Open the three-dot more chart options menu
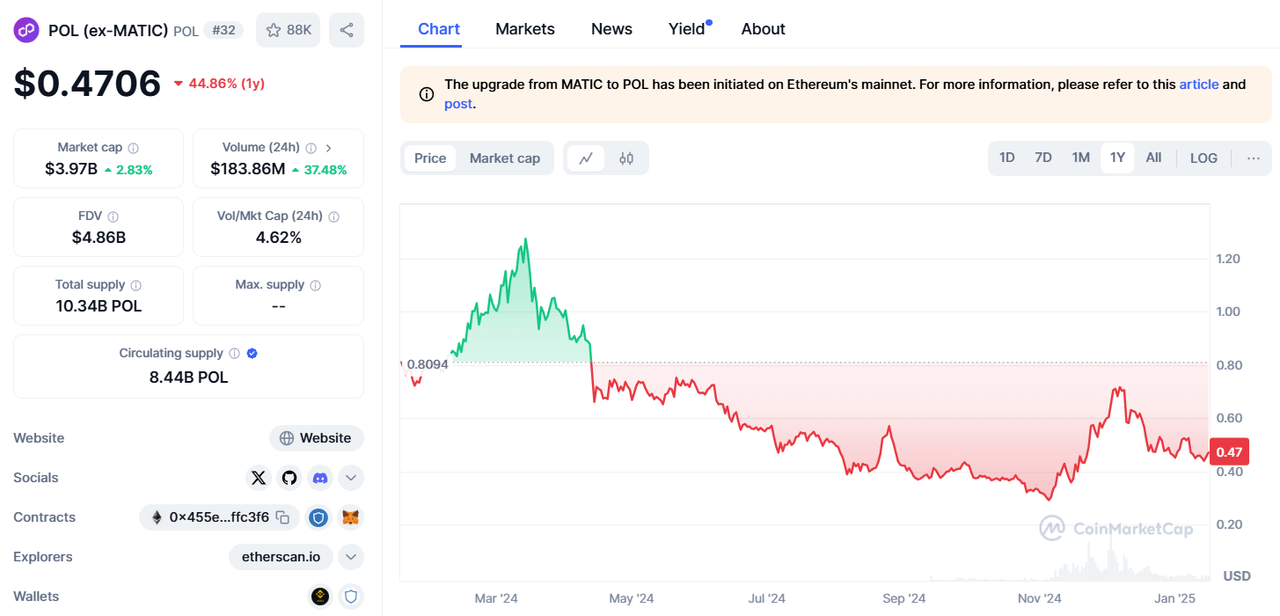Viewport: 1280px width, 616px height. (x=1253, y=158)
